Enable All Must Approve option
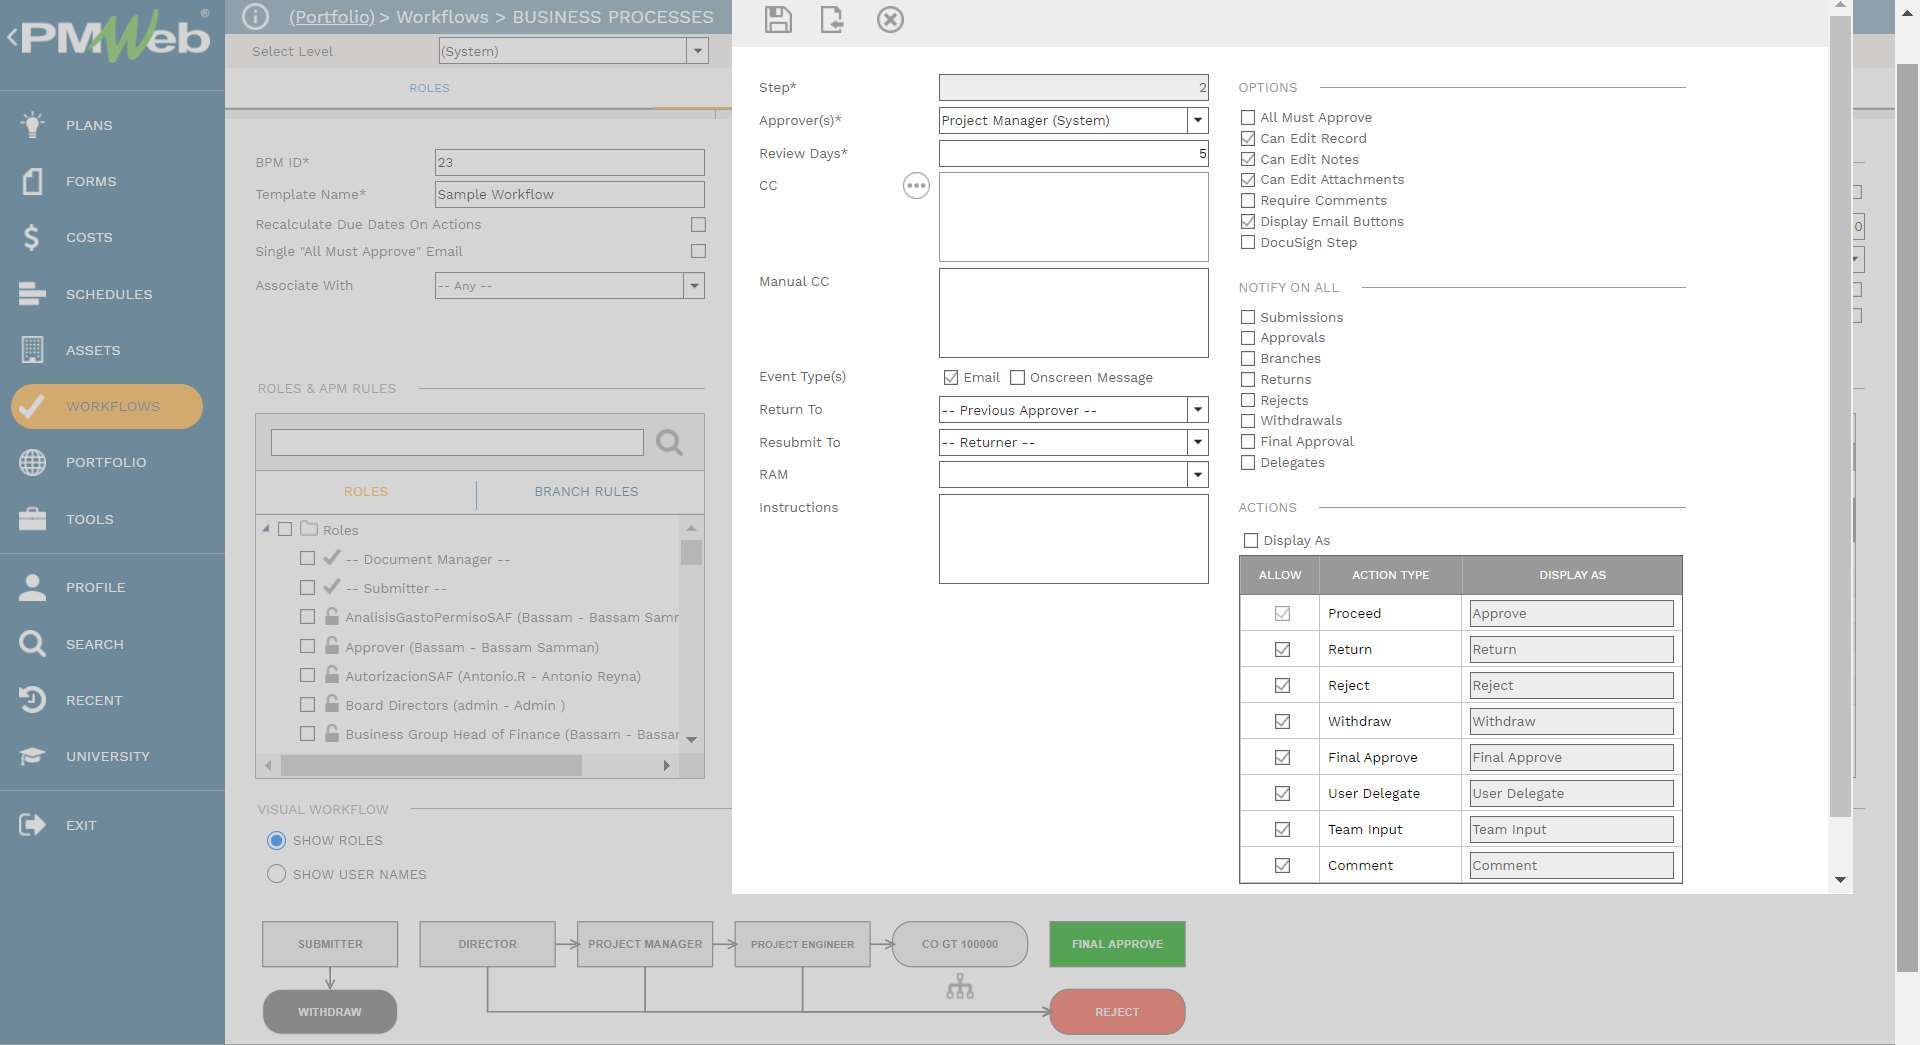This screenshot has height=1045, width=1920. (x=1248, y=118)
